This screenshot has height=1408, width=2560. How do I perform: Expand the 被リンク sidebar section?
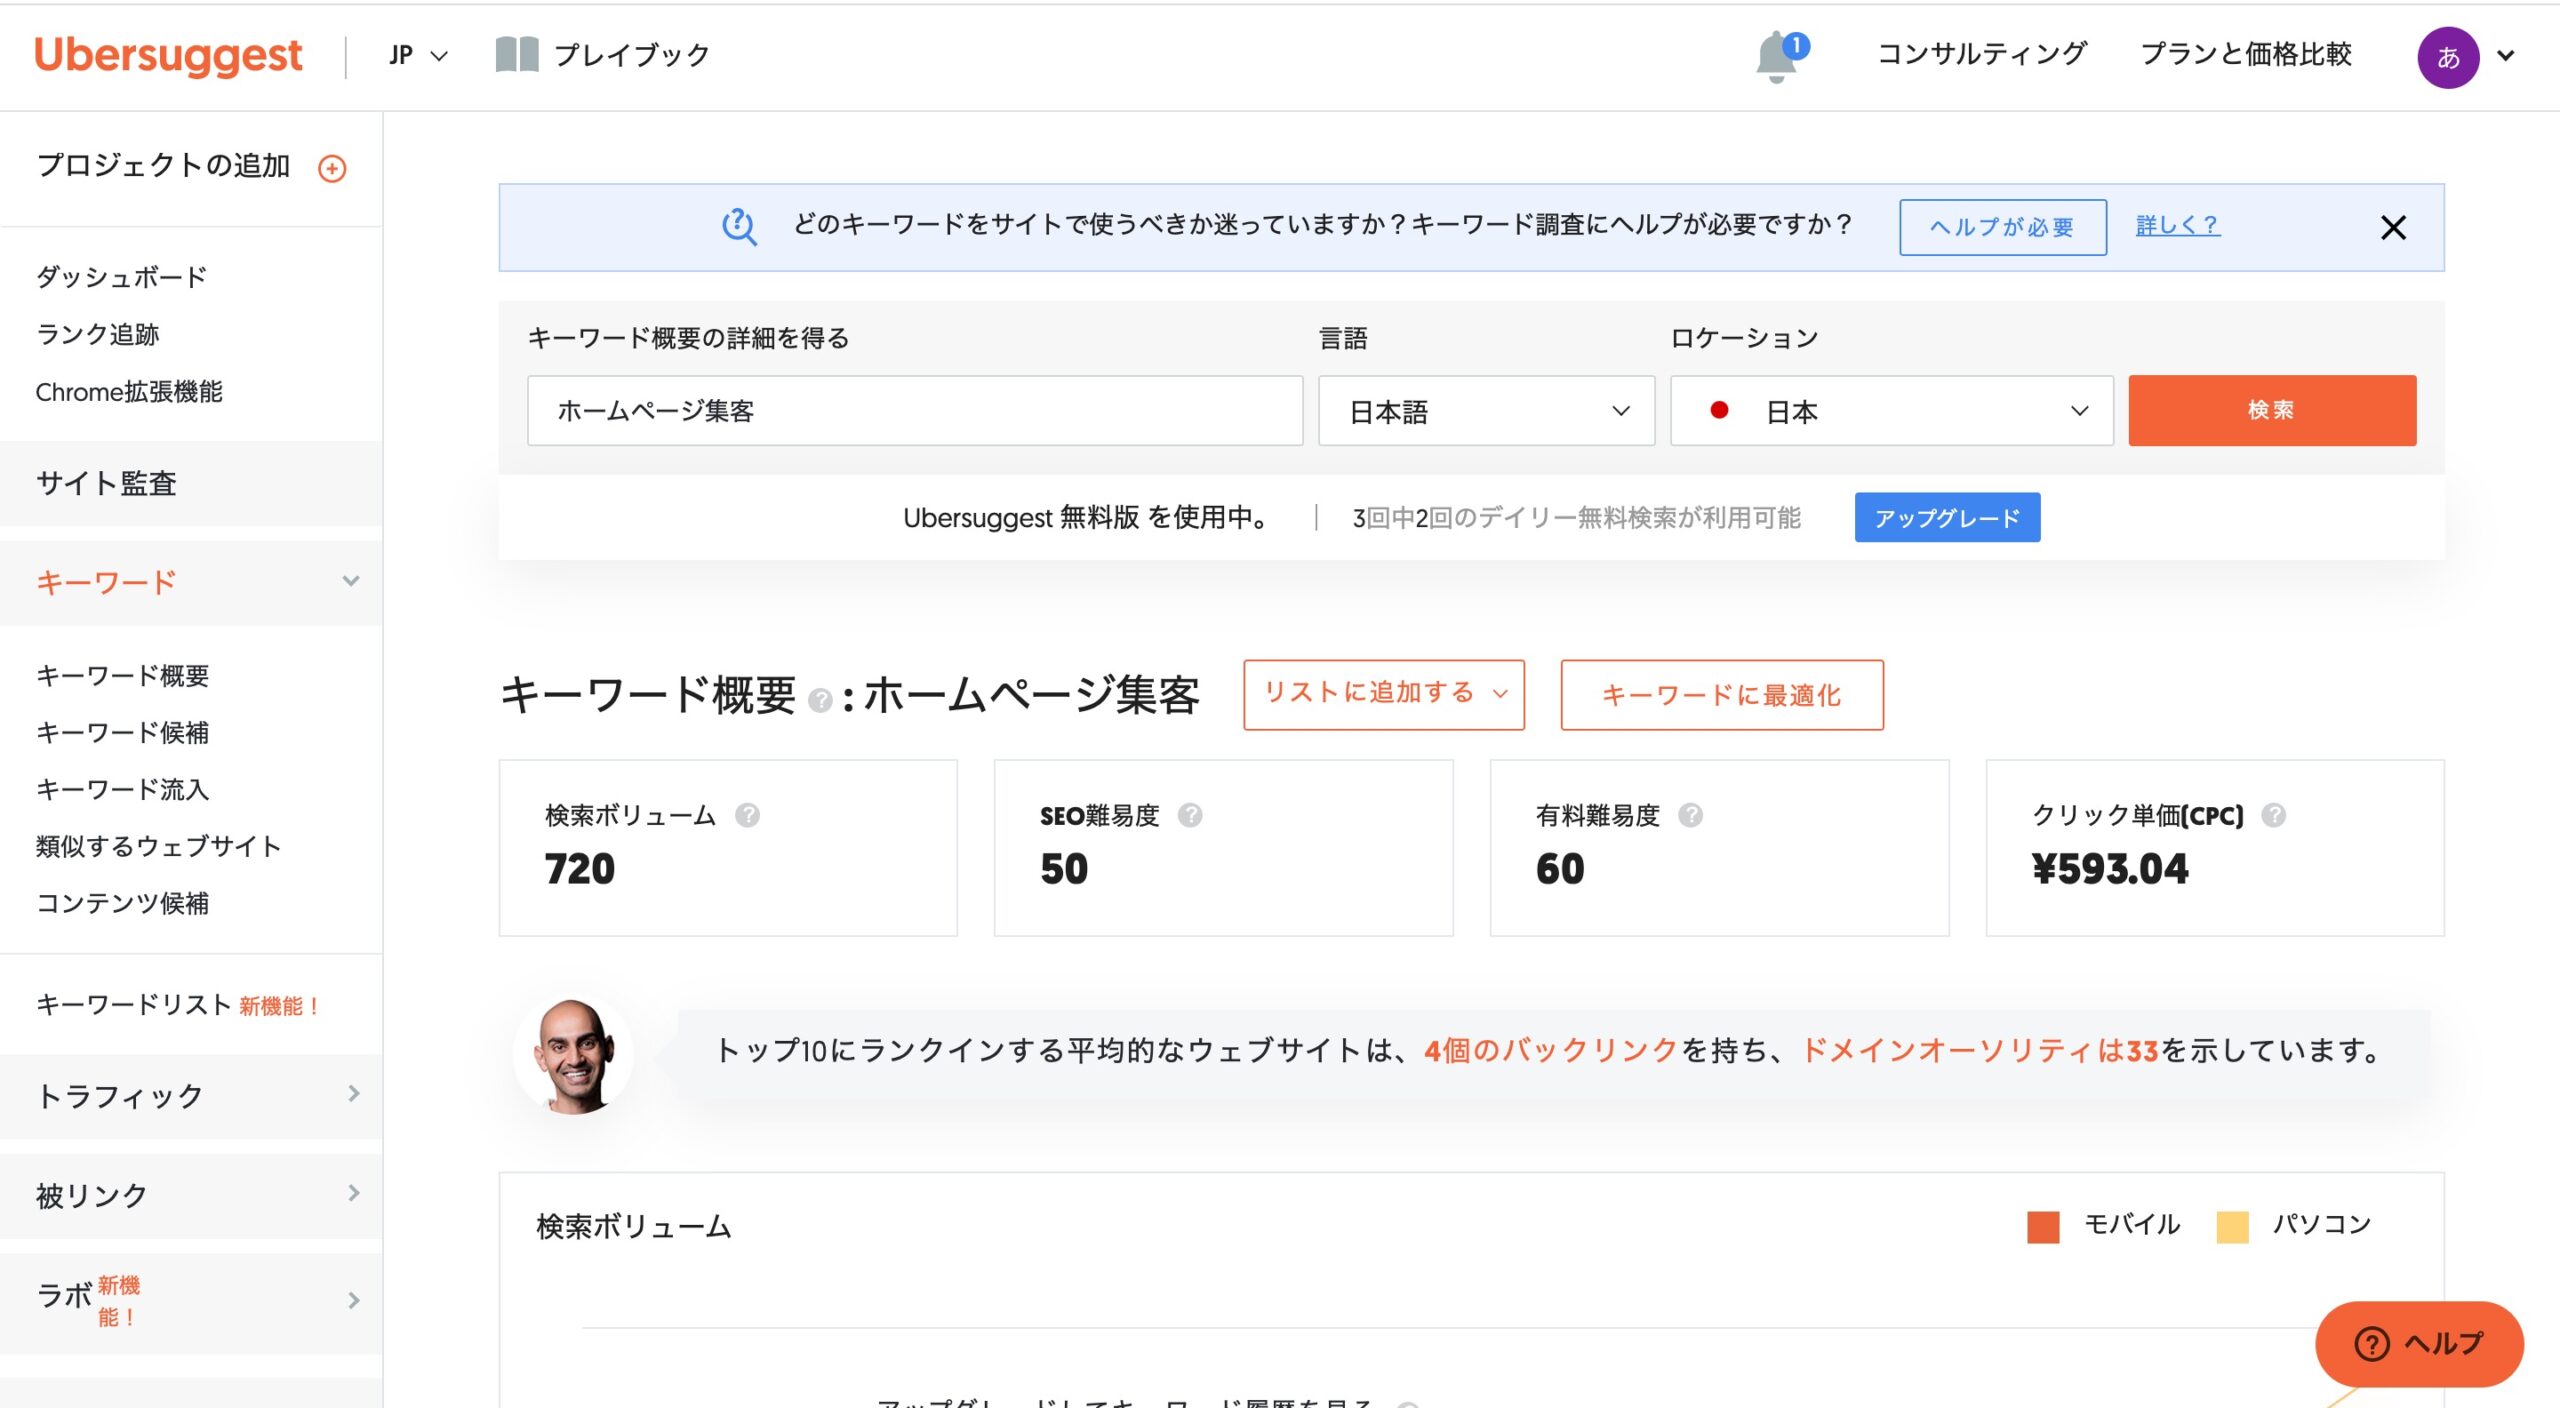tap(191, 1194)
